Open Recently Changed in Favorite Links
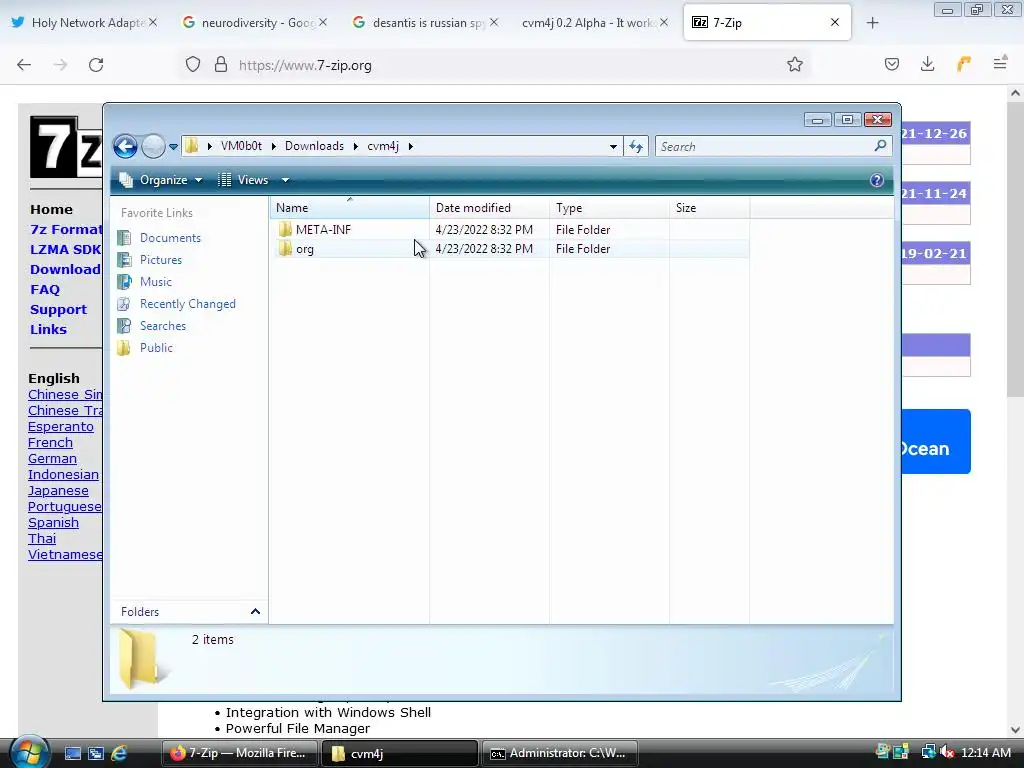 (x=187, y=304)
